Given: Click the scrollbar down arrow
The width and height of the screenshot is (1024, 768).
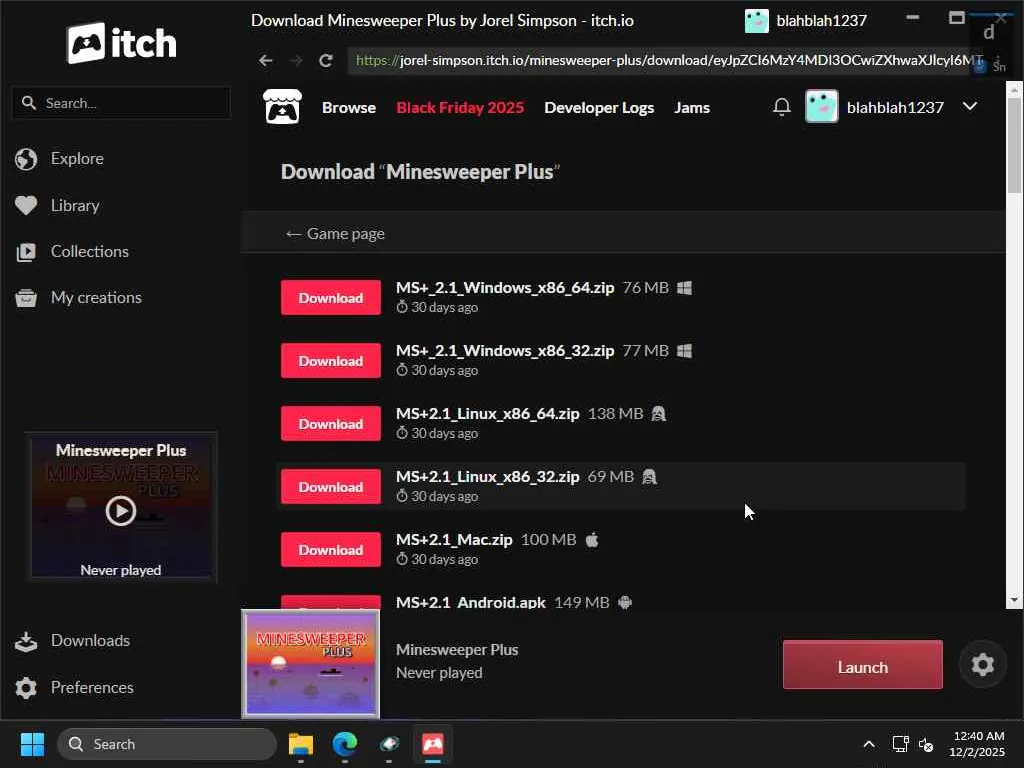Looking at the screenshot, I should [x=1014, y=601].
